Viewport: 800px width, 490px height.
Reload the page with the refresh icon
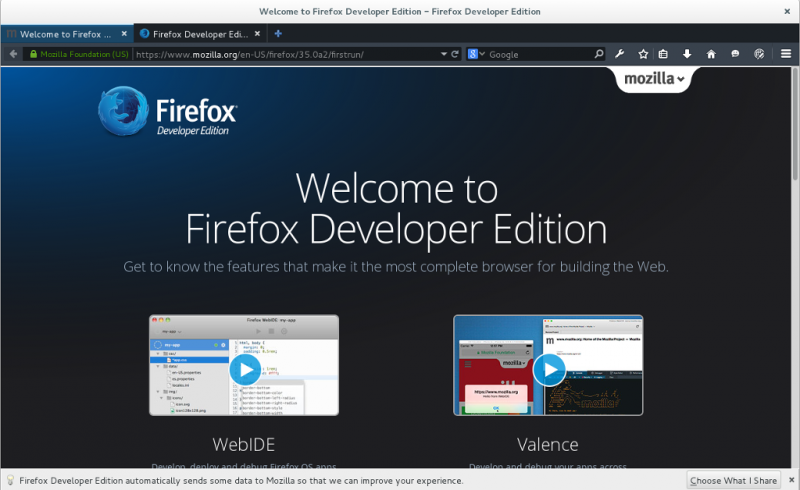click(455, 54)
